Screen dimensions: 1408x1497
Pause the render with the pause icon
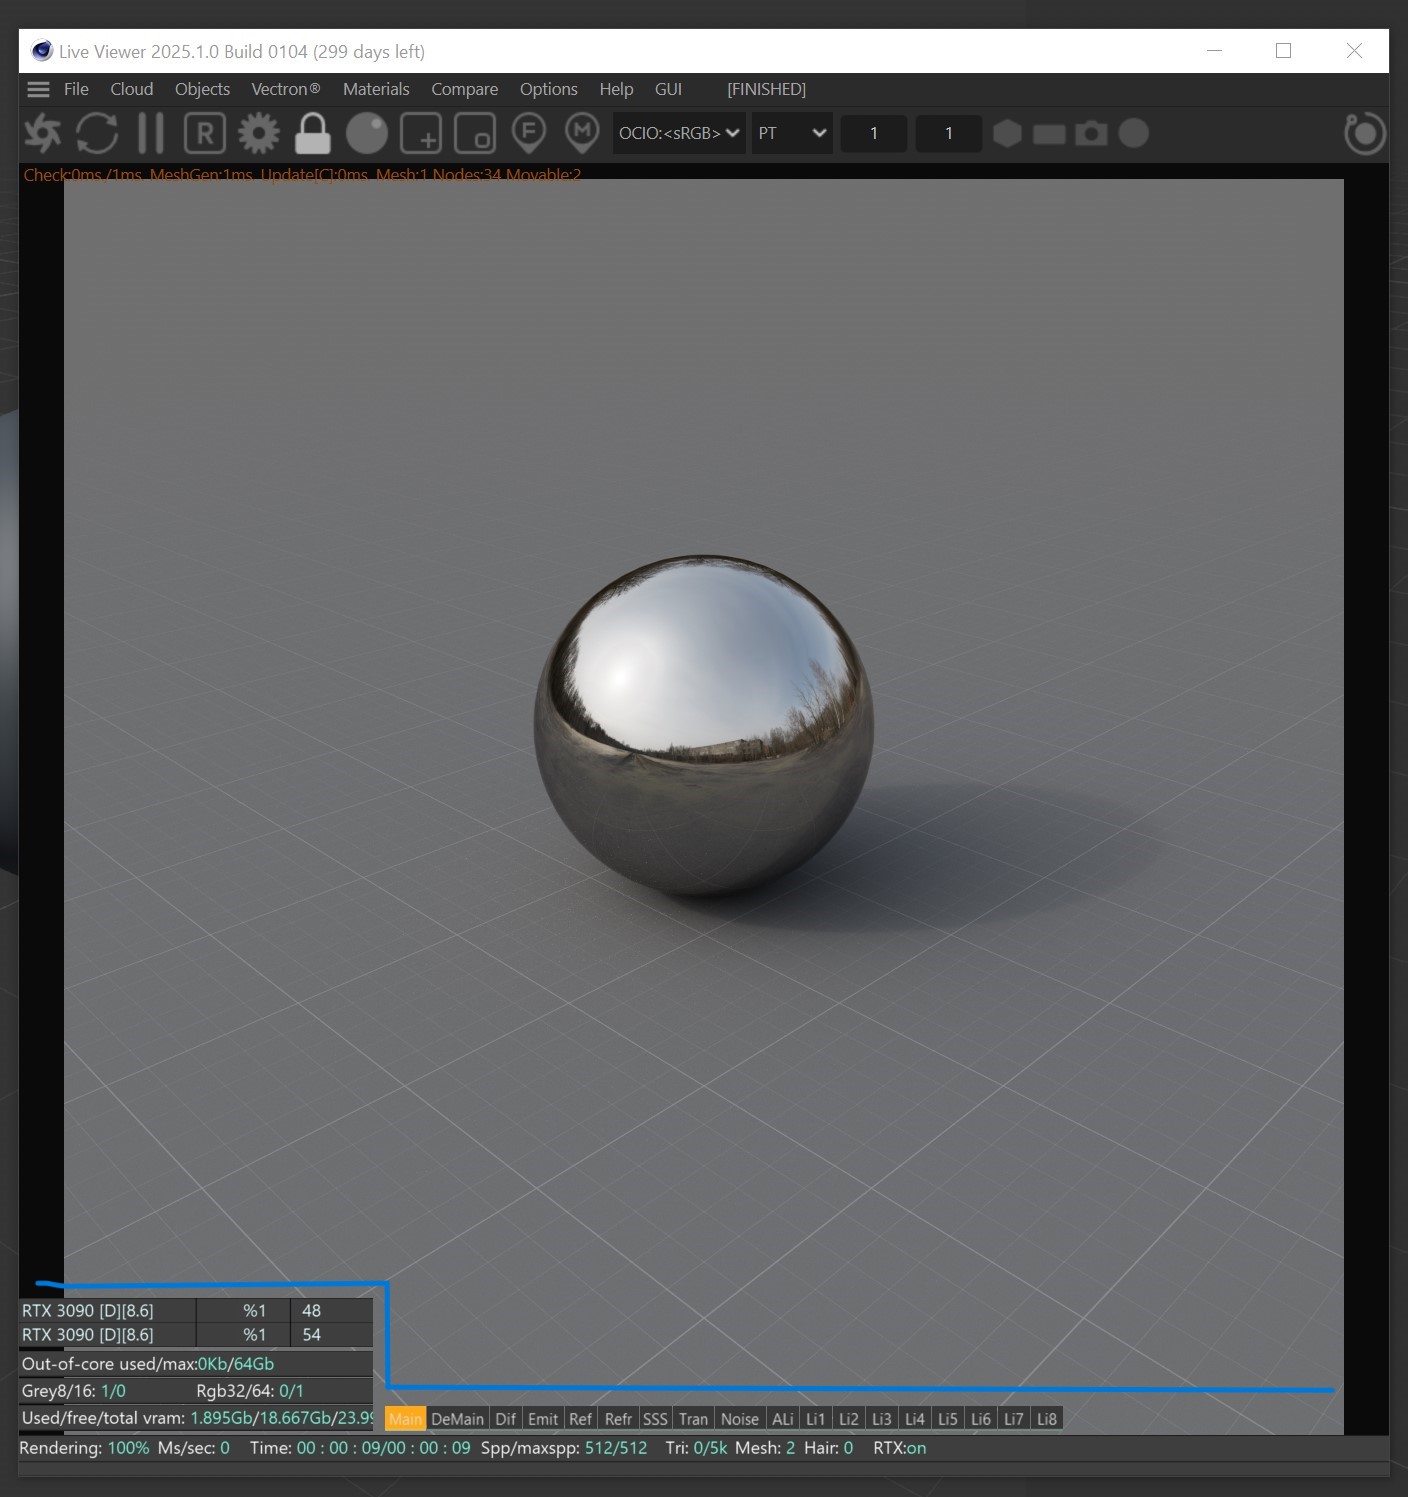tap(151, 133)
